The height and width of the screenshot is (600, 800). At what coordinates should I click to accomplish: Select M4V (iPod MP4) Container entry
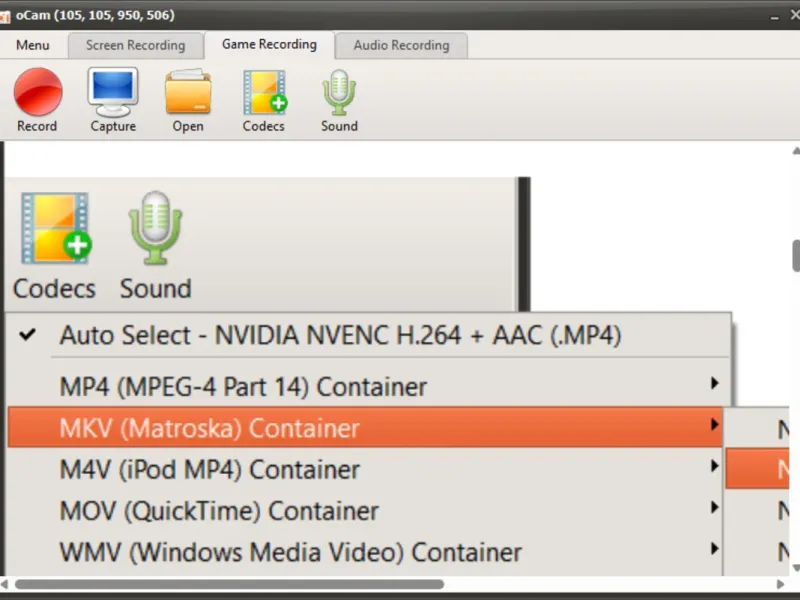365,469
